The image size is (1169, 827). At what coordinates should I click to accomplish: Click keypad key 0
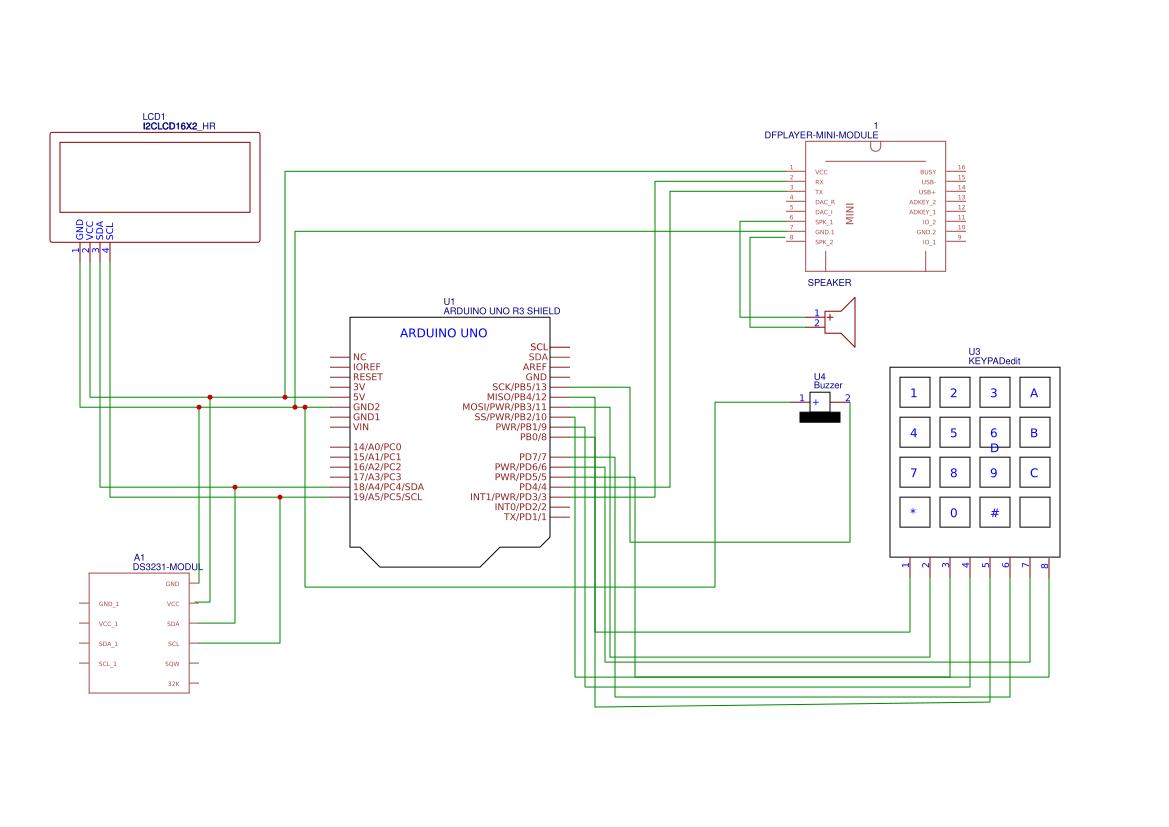pos(954,512)
